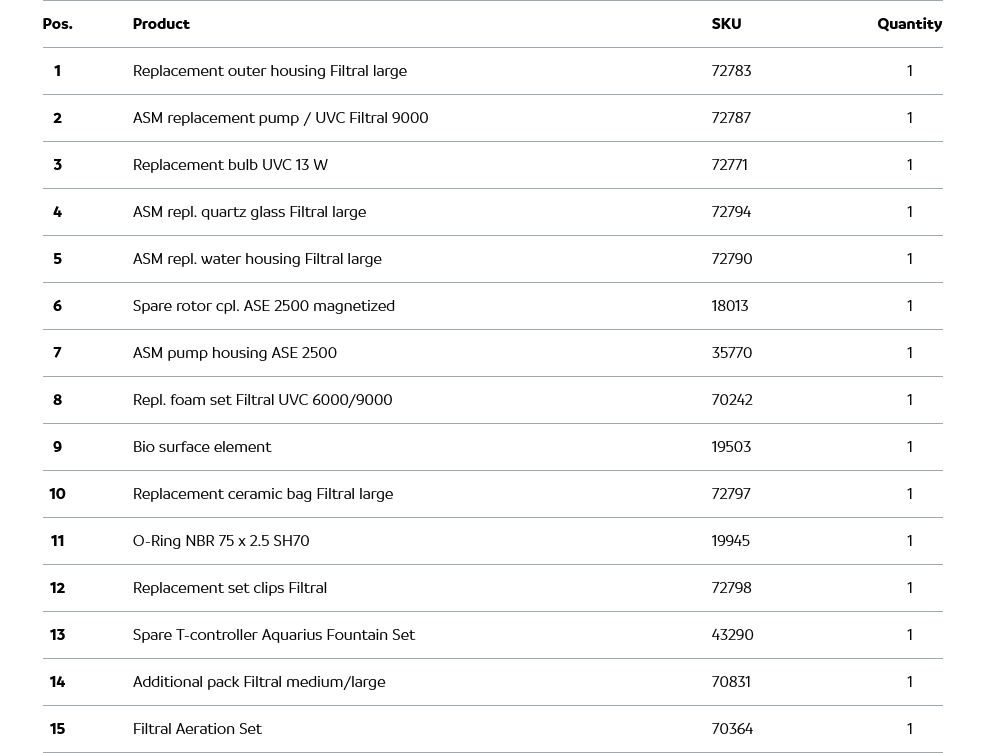Open the "O-Ring NBR 75 x 2.5 SH70" item
This screenshot has width=984, height=753.
tap(221, 541)
